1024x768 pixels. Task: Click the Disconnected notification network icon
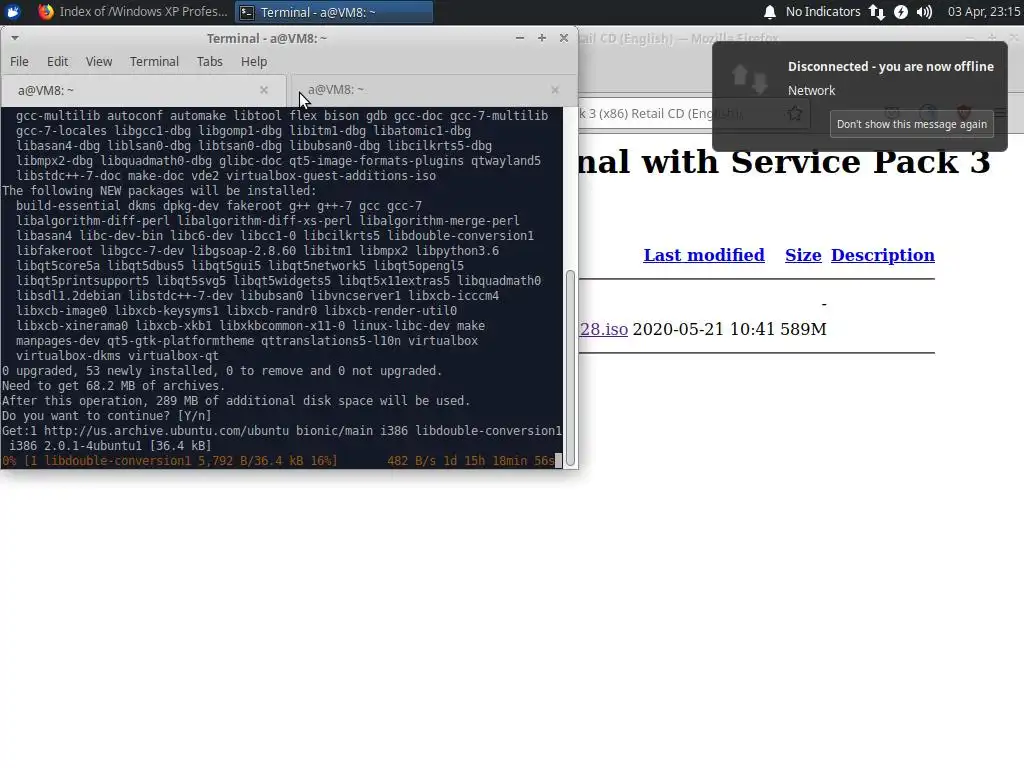coord(749,78)
